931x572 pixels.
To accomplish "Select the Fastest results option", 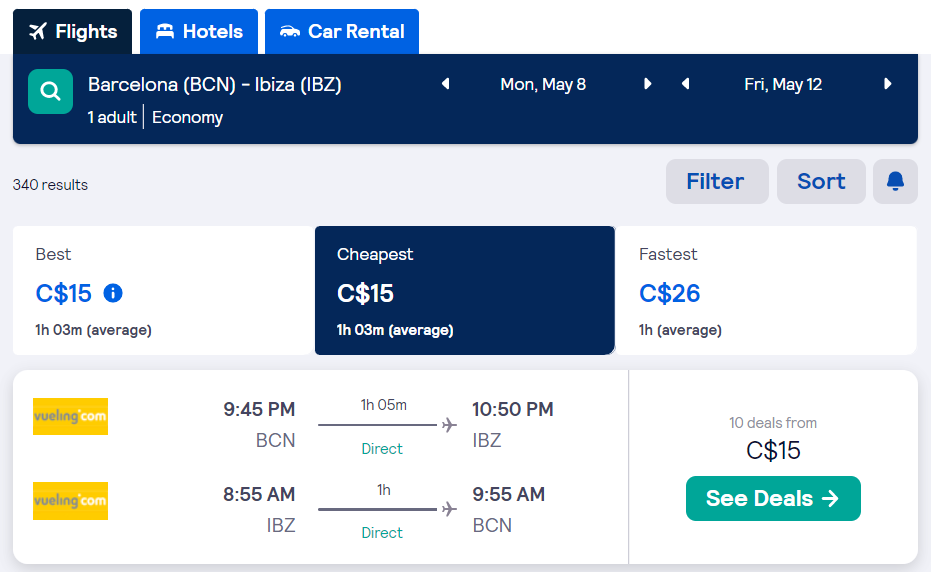I will 767,290.
